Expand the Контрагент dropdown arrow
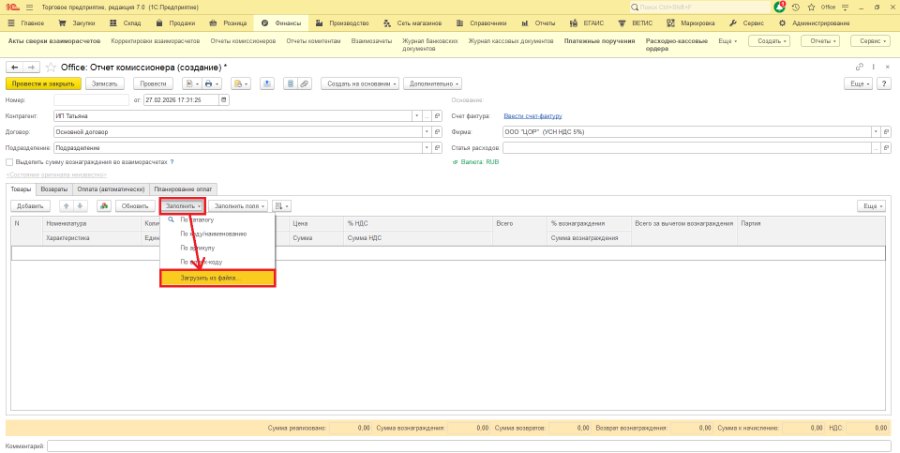900x453 pixels. (x=417, y=116)
